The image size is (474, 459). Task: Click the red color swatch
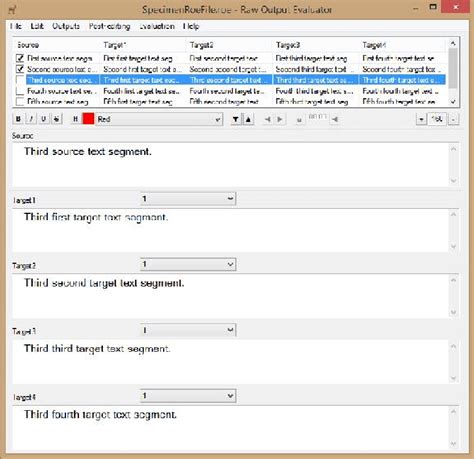(x=88, y=119)
